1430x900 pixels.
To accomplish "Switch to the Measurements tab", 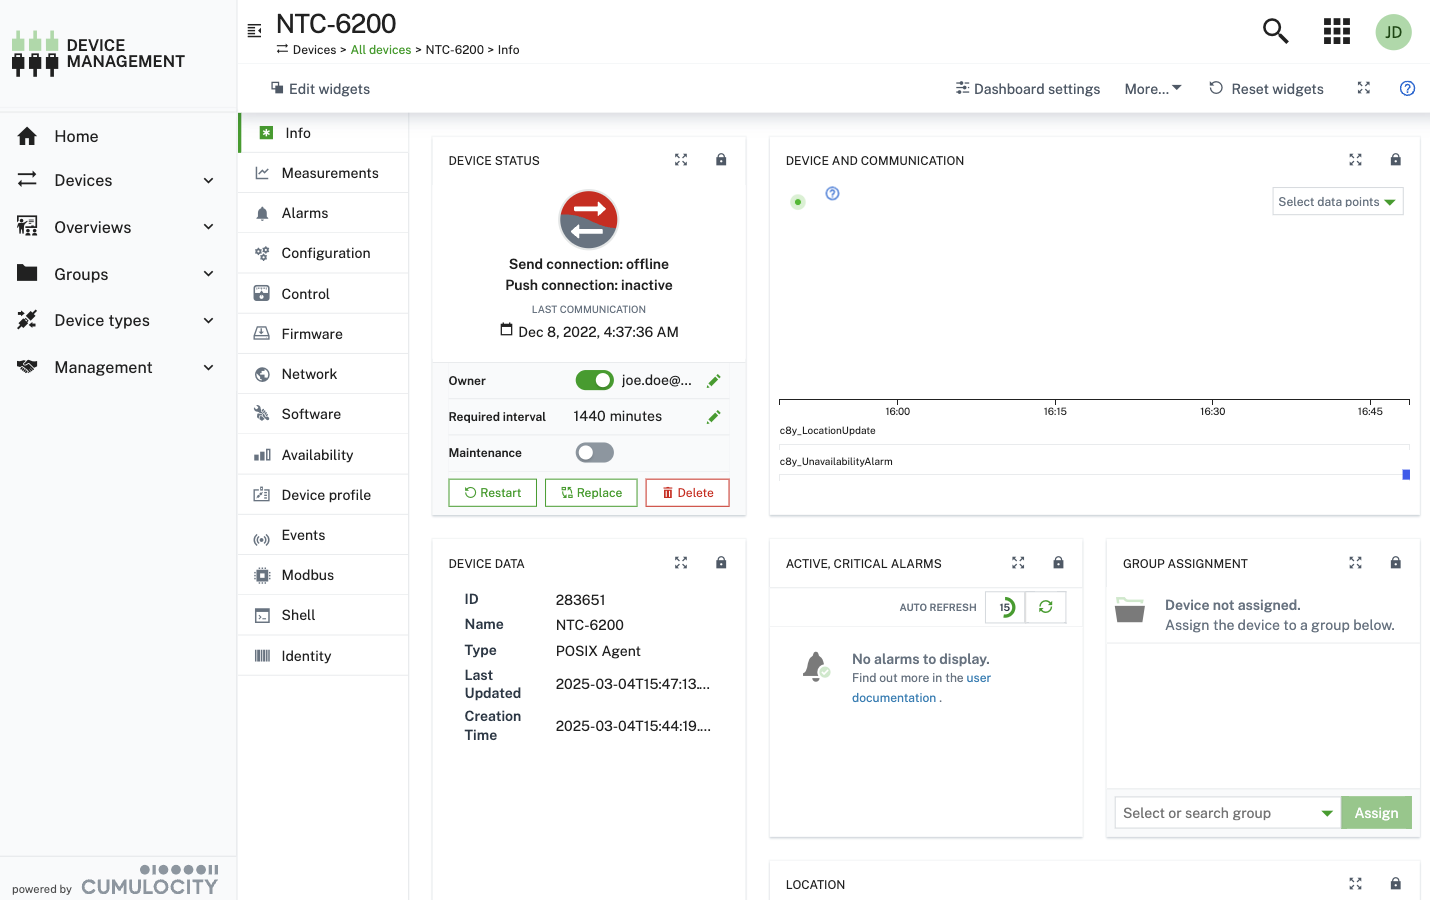I will point(330,173).
